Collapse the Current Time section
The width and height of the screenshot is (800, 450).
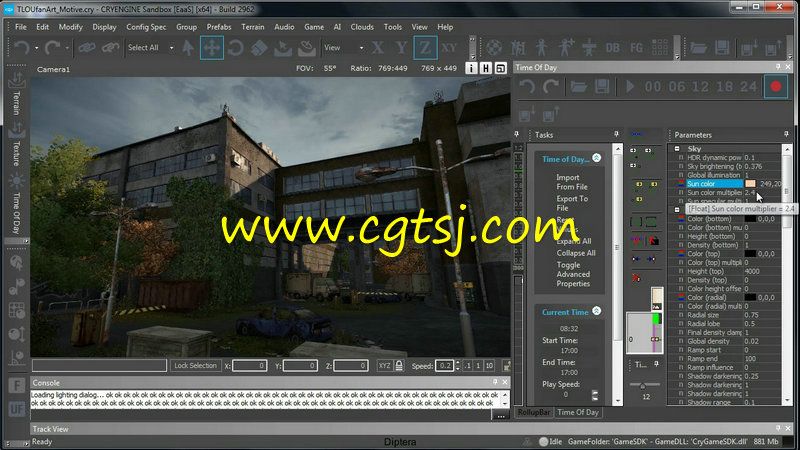[x=596, y=311]
